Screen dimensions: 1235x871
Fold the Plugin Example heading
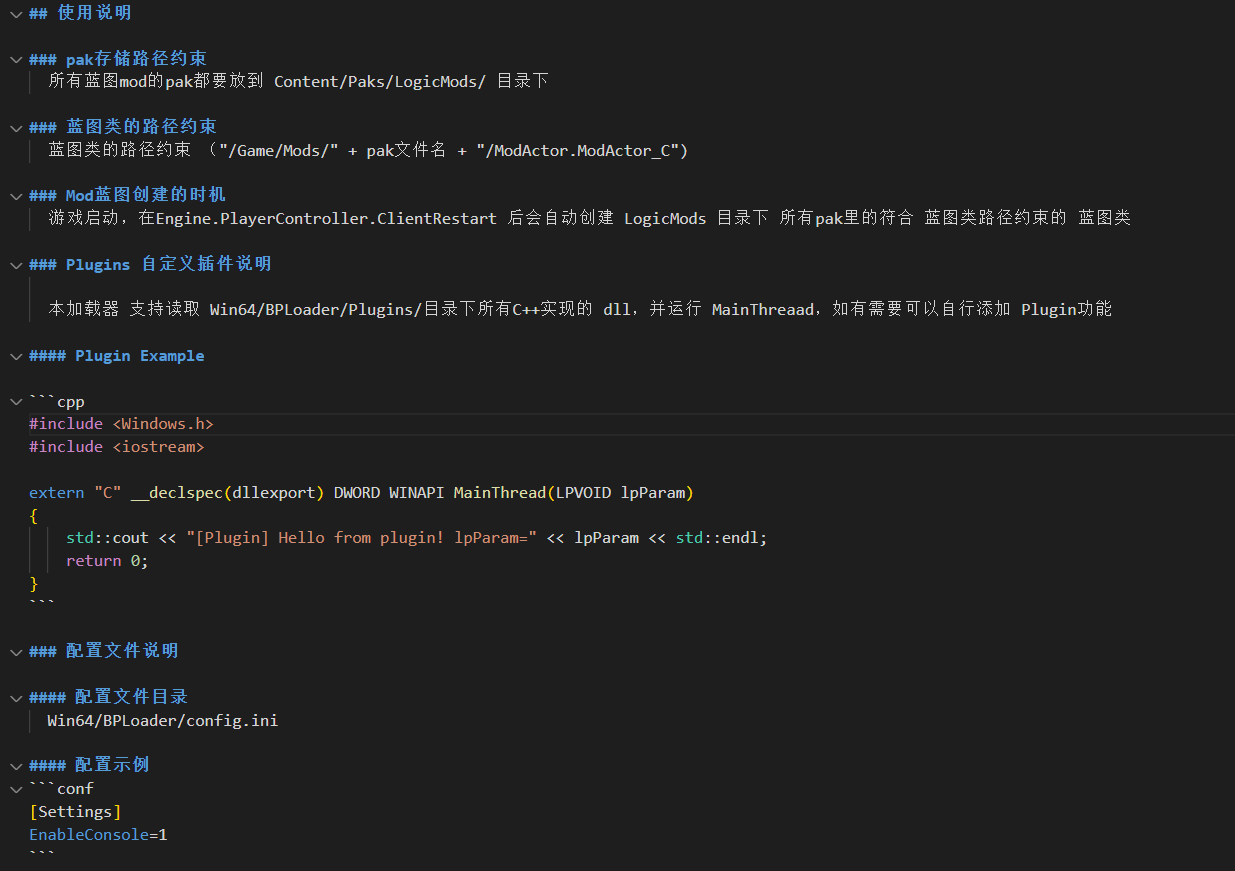click(x=15, y=356)
